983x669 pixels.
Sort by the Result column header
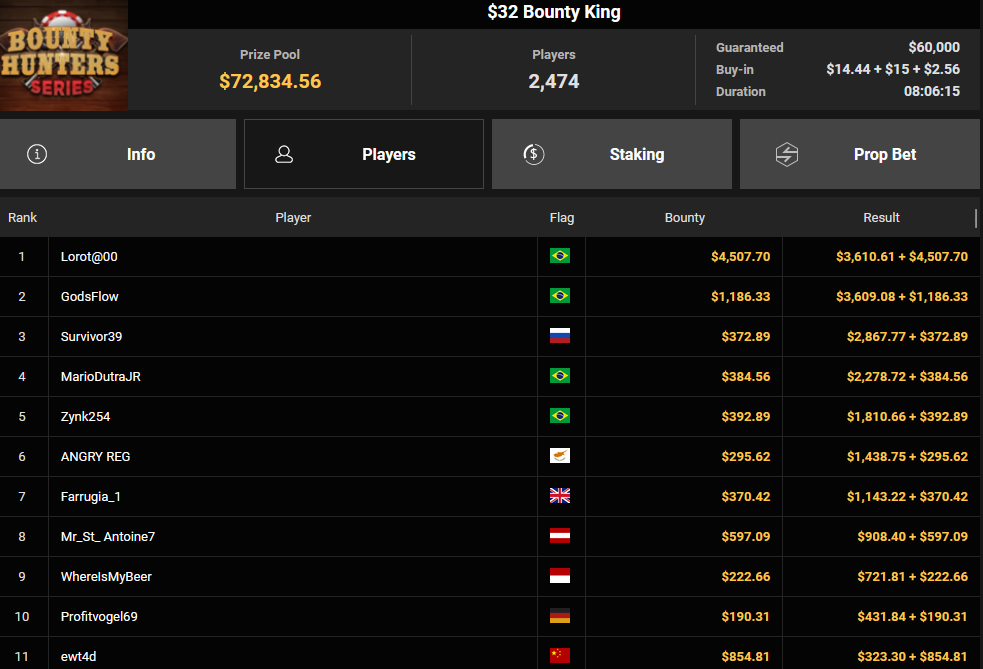click(881, 218)
